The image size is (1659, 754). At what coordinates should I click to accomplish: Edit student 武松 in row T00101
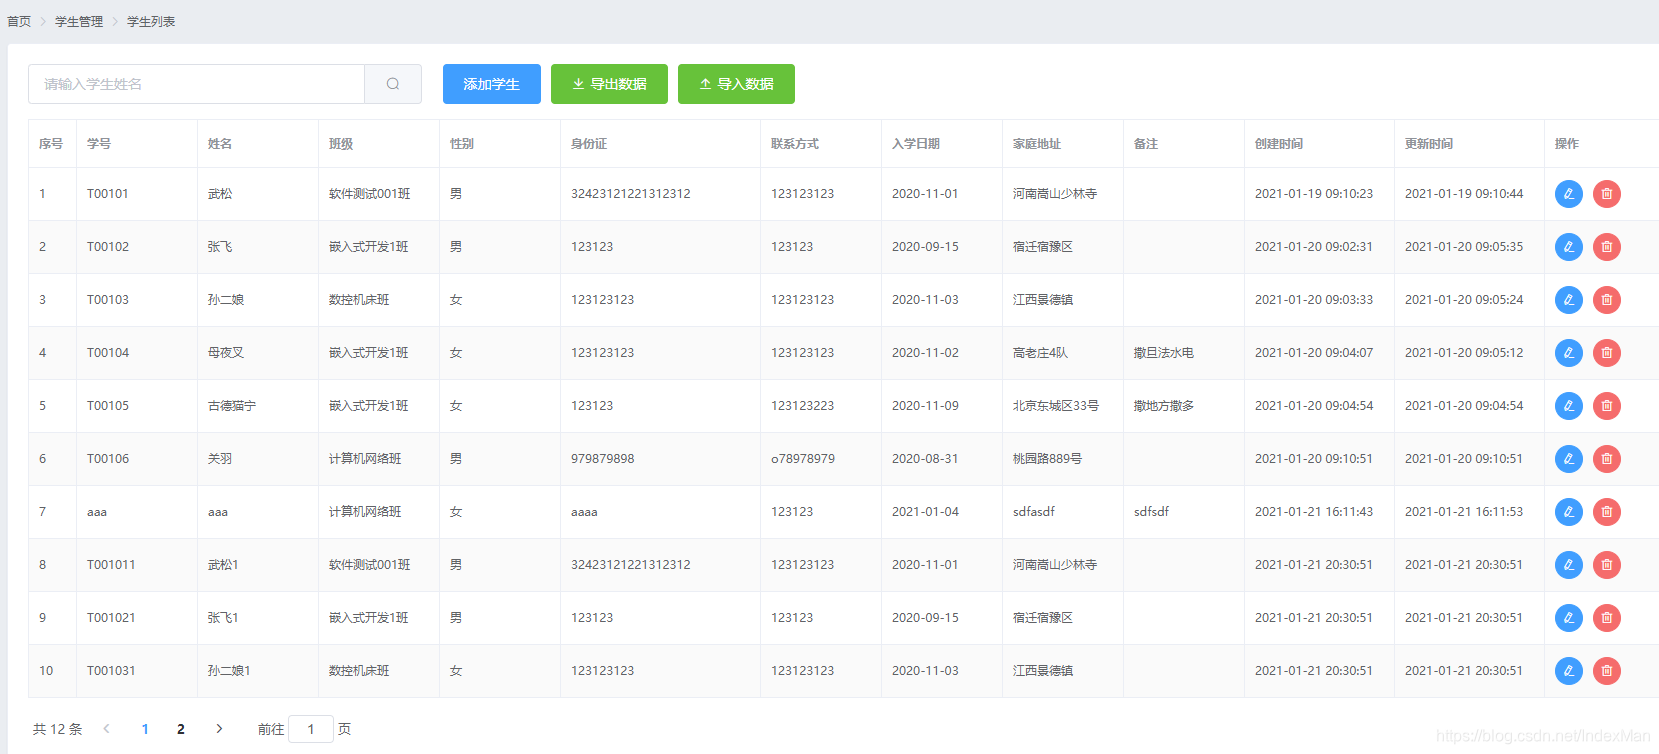[x=1569, y=194]
